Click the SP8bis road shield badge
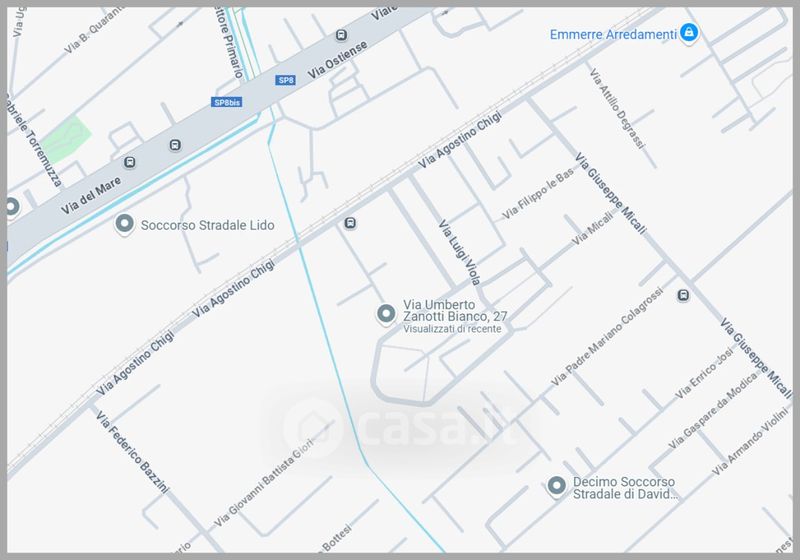Viewport: 800px width, 560px height. coord(227,102)
